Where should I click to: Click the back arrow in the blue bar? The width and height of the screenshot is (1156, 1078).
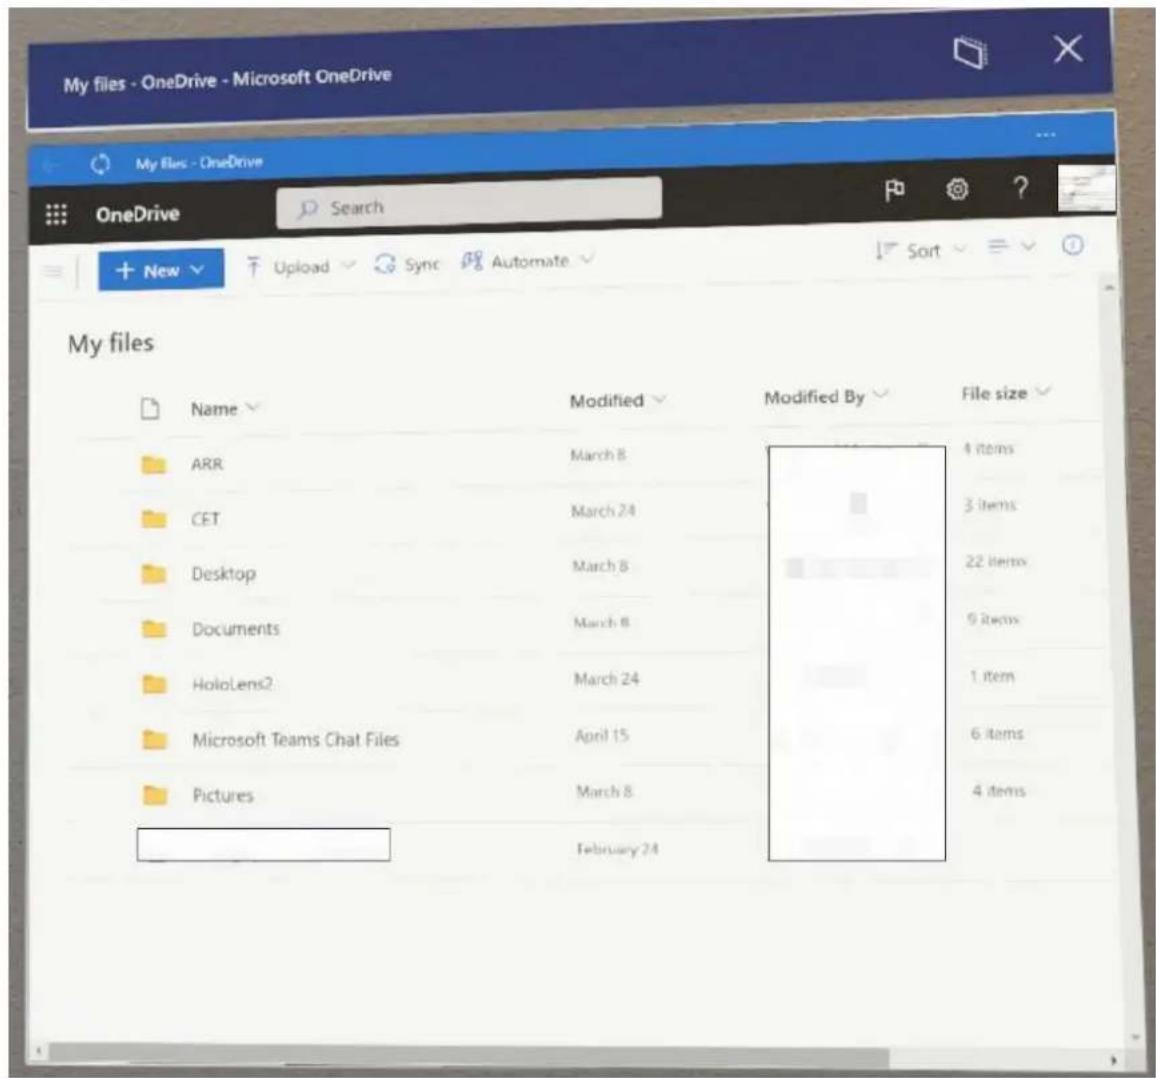click(50, 165)
